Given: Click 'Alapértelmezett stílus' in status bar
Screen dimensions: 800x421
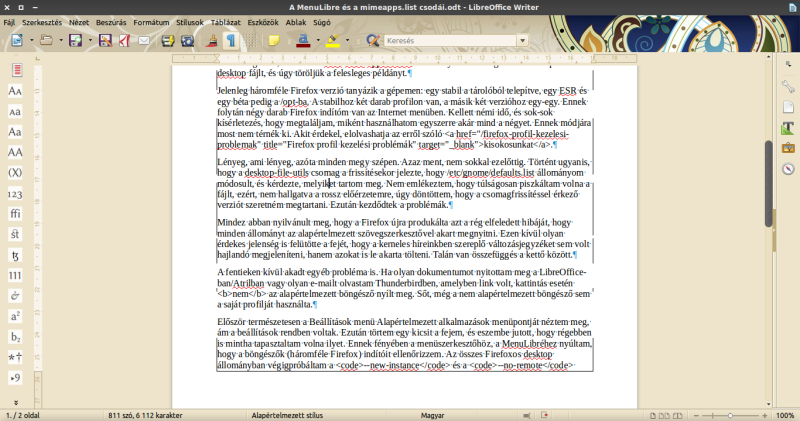Looking at the screenshot, I should pyautogui.click(x=287, y=415).
